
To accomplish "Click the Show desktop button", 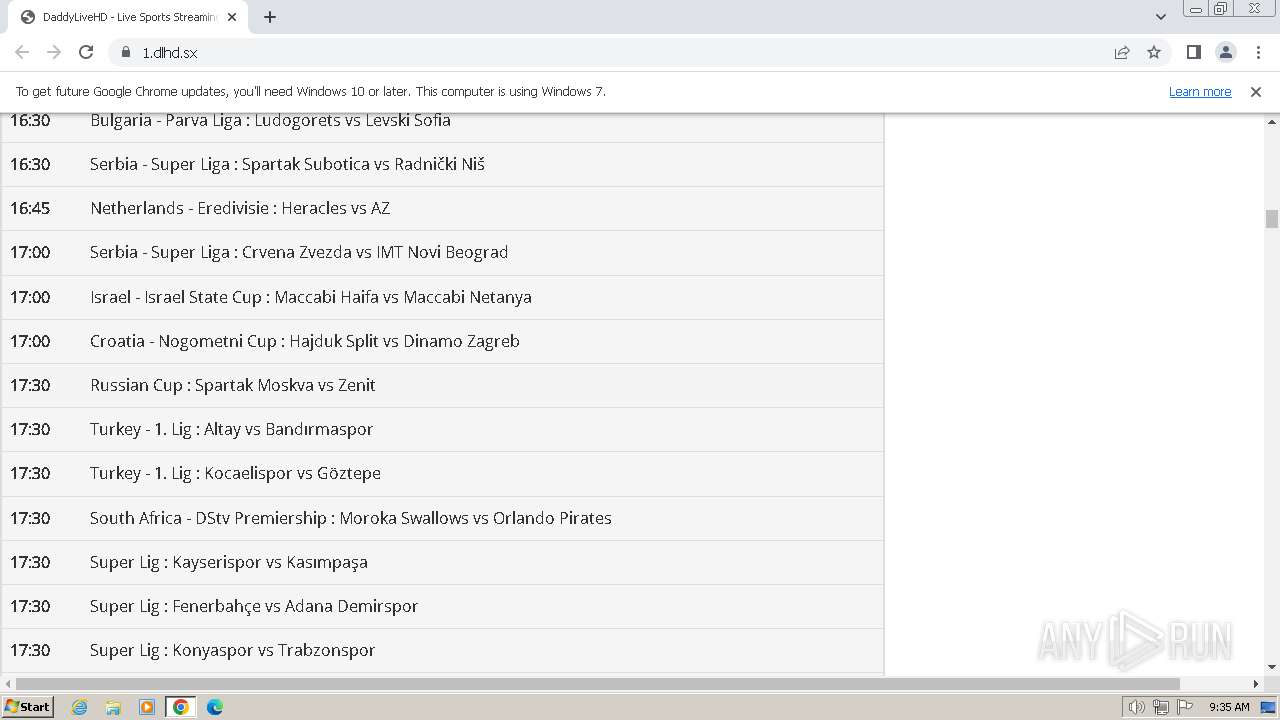I will tap(1269, 707).
